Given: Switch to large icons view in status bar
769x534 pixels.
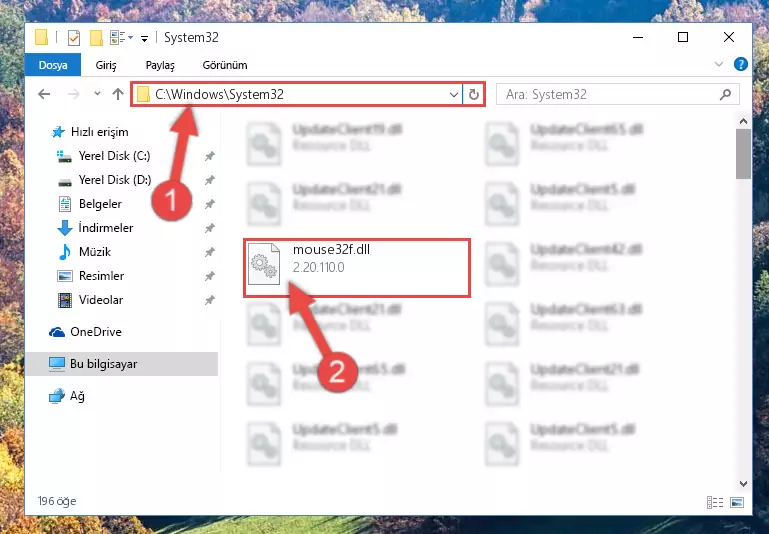Looking at the screenshot, I should (737, 502).
